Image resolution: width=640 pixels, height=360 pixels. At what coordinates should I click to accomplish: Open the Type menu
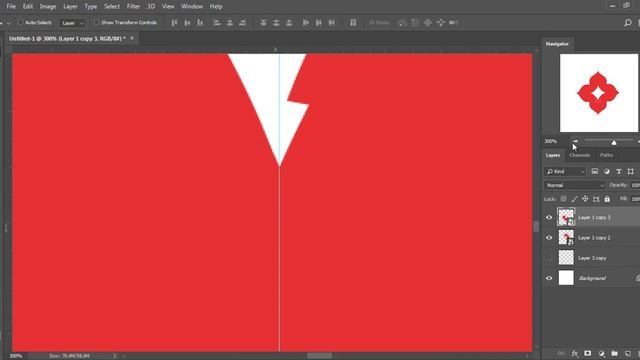coord(91,7)
